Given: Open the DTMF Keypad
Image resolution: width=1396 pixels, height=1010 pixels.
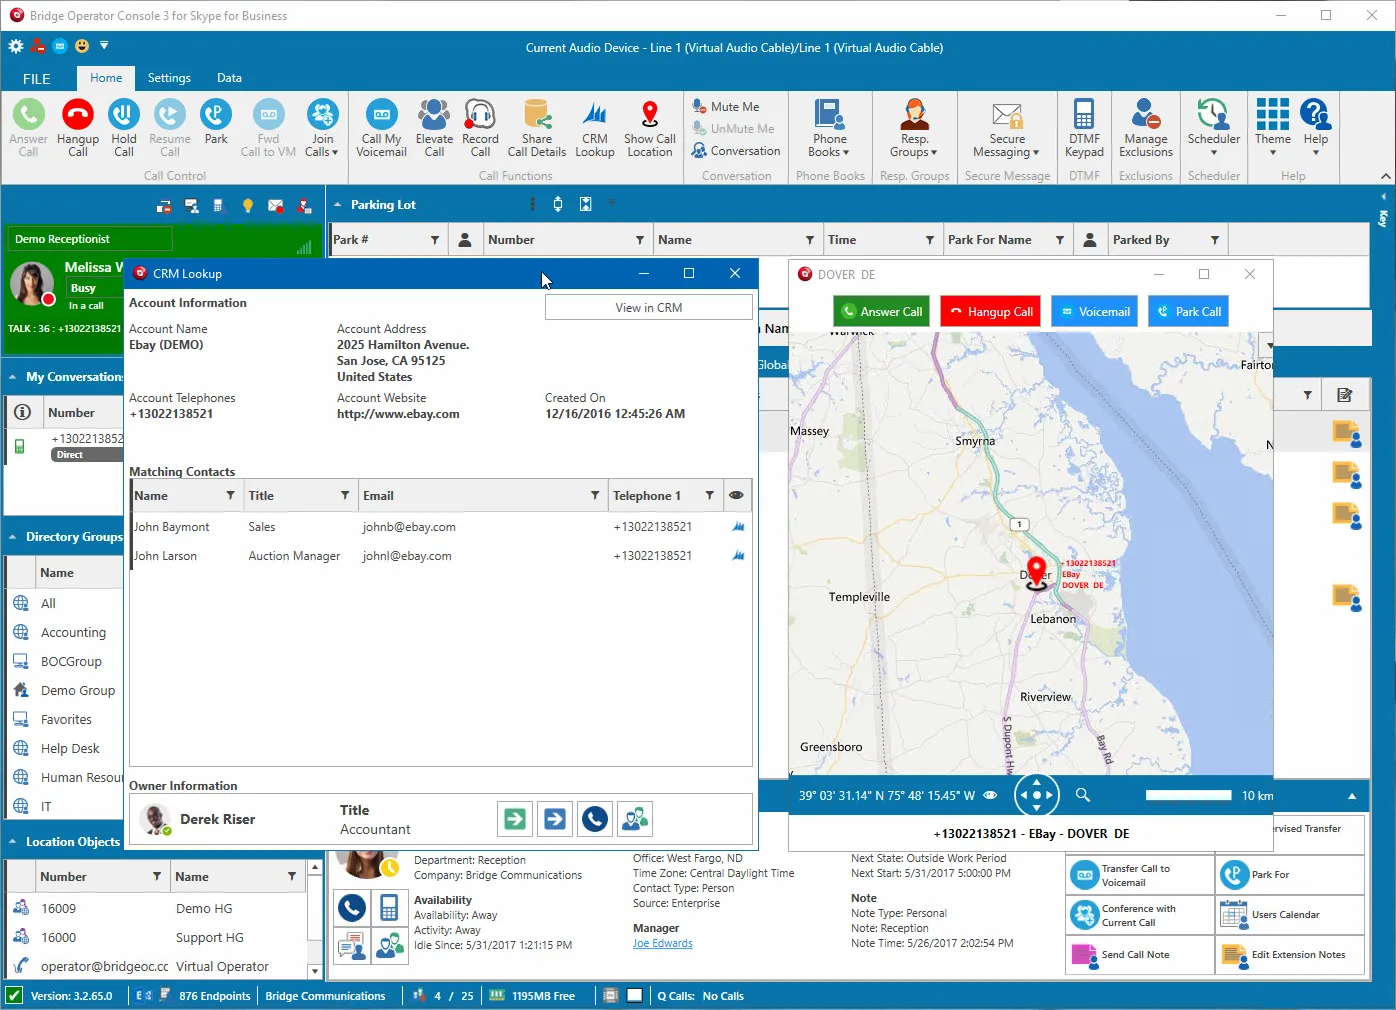Looking at the screenshot, I should [x=1084, y=116].
